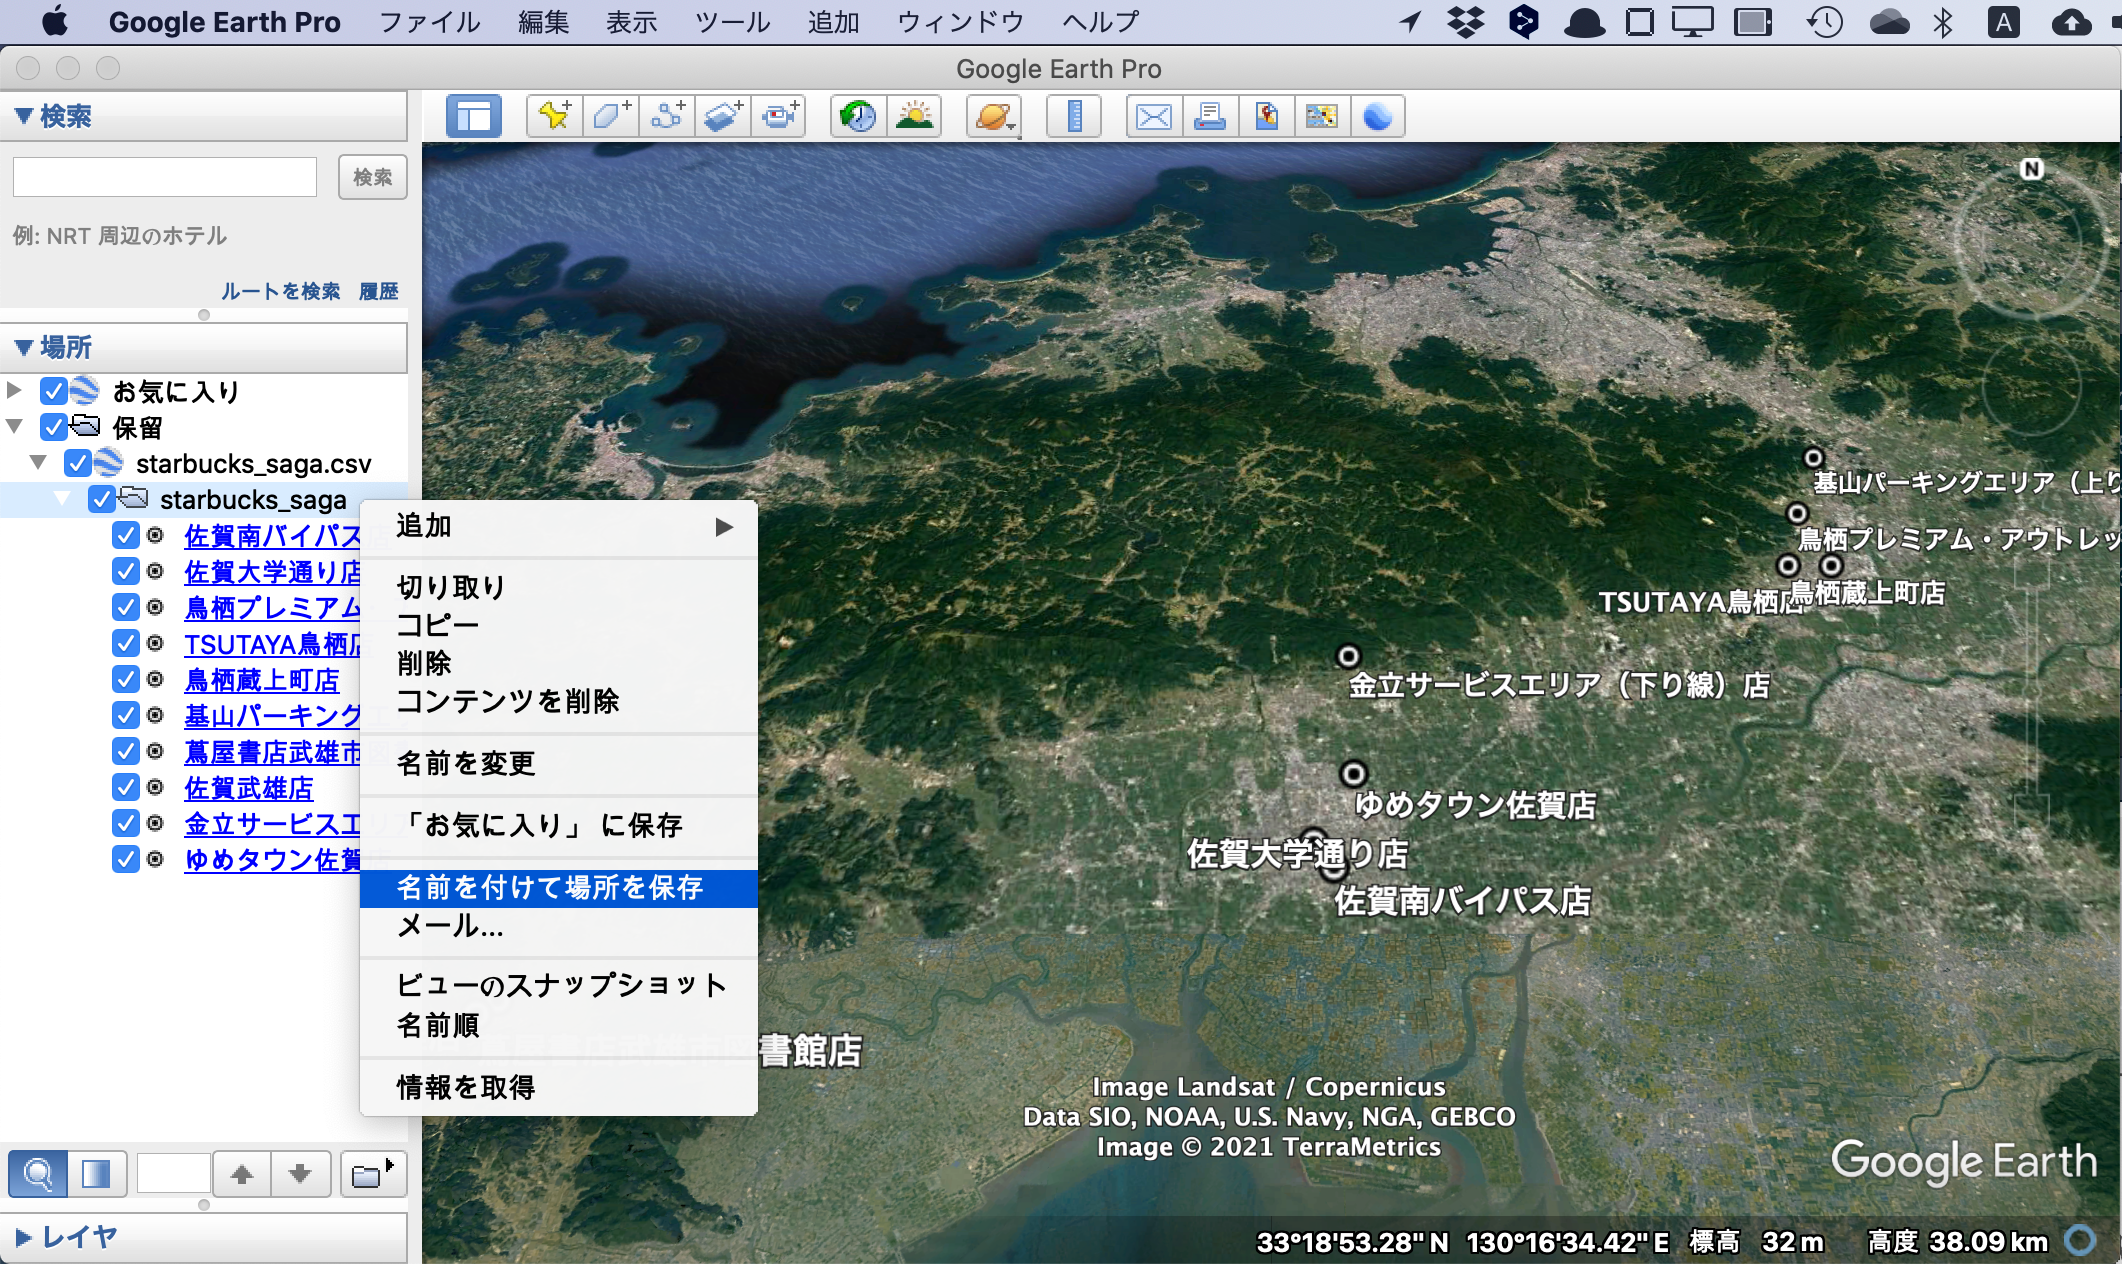
Task: Choose 情報を取得 from context menu
Action: [558, 1088]
